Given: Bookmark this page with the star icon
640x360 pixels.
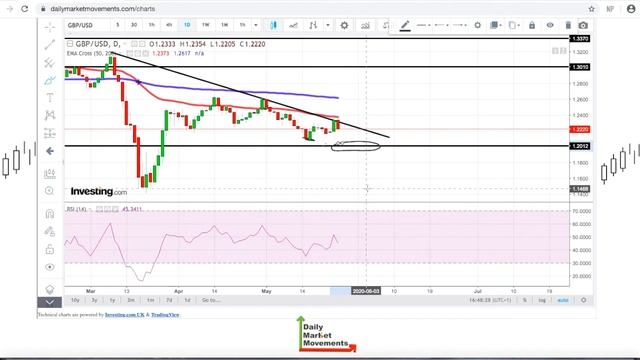Looking at the screenshot, I should pos(591,9).
